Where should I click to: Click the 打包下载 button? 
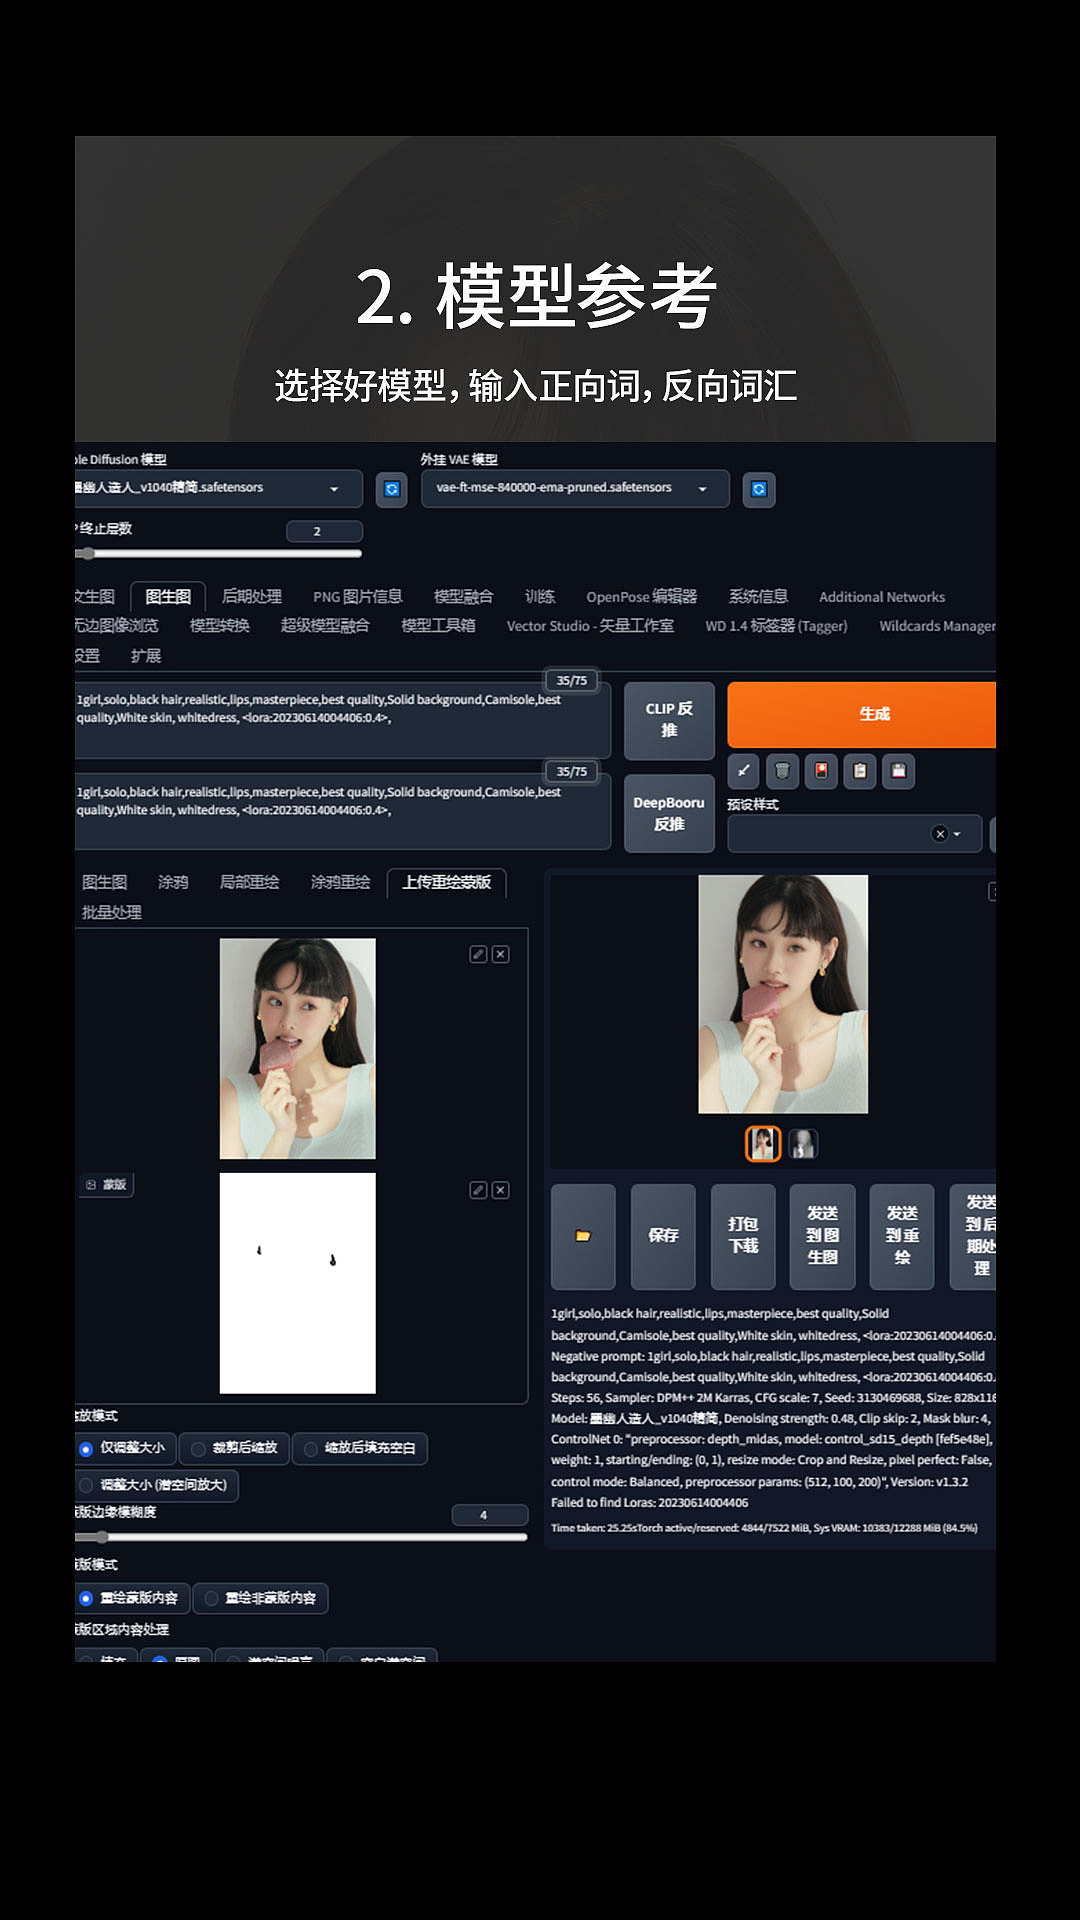(743, 1236)
